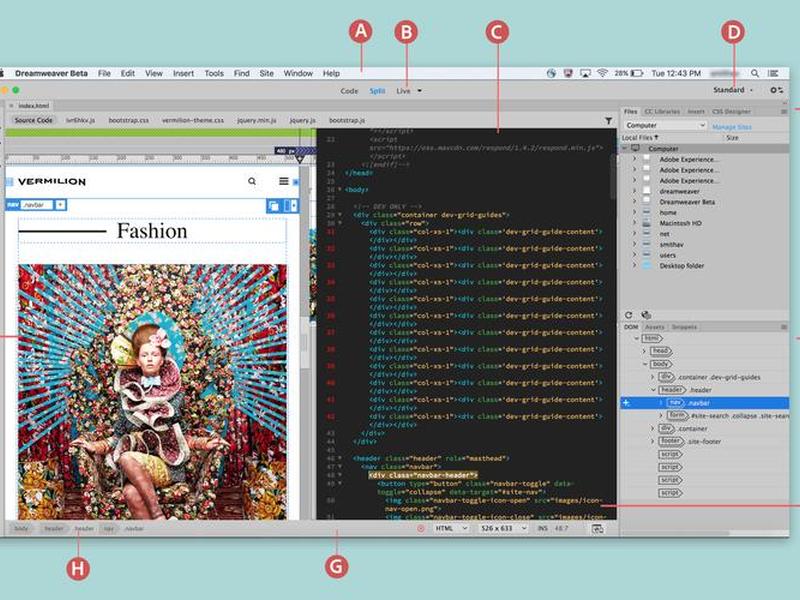The image size is (800, 600).
Task: Click the code view vertical scrollbar
Action: 613,176
